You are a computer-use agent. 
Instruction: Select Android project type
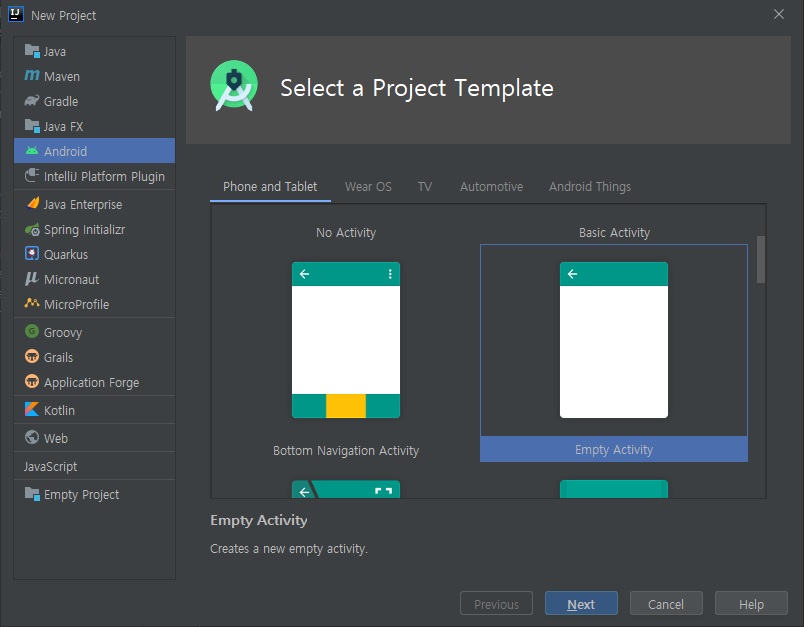click(x=94, y=151)
